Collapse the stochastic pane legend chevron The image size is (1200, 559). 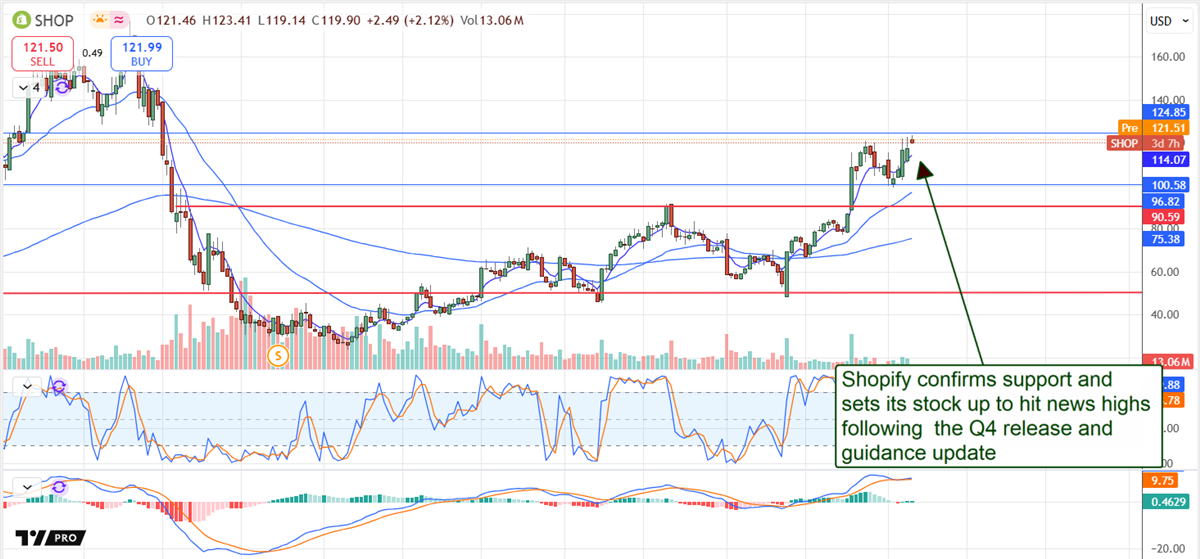30,386
